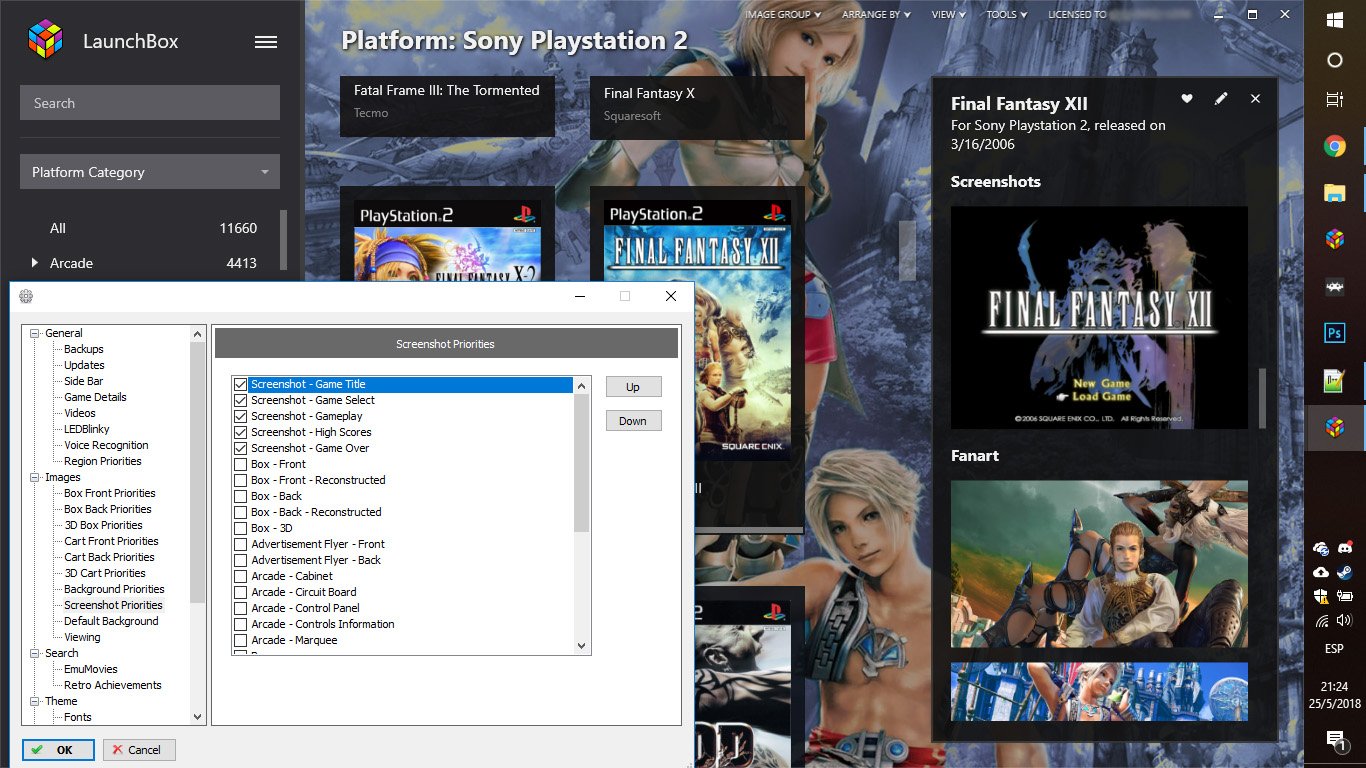Collapse the General tree node
Viewport: 1366px width, 768px height.
(x=33, y=333)
